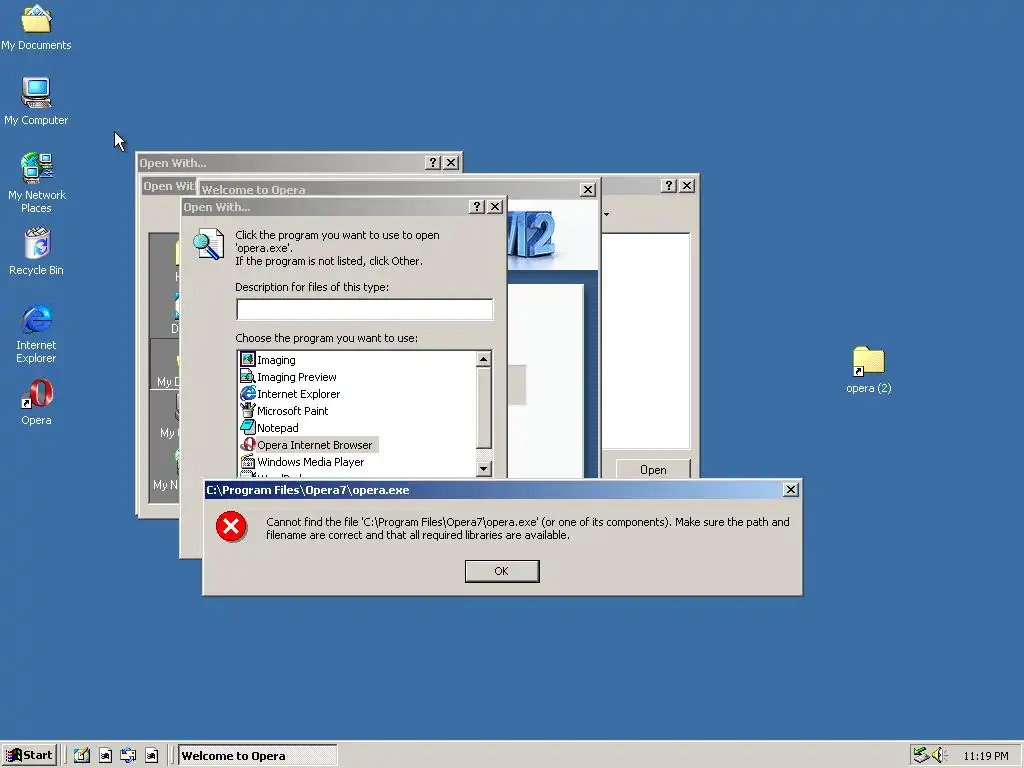Expand the dropdown arrow in rear Open dialog
The width and height of the screenshot is (1024, 768).
(606, 214)
